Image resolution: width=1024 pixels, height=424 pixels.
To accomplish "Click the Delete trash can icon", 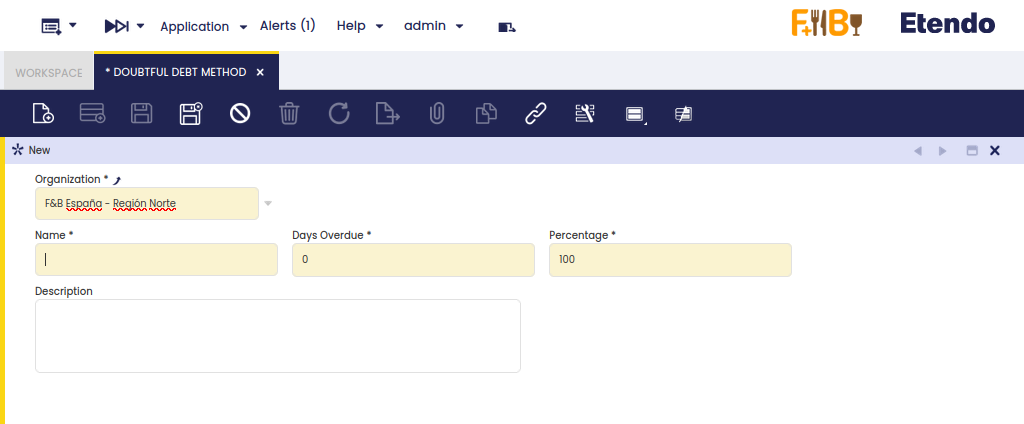I will pos(289,114).
